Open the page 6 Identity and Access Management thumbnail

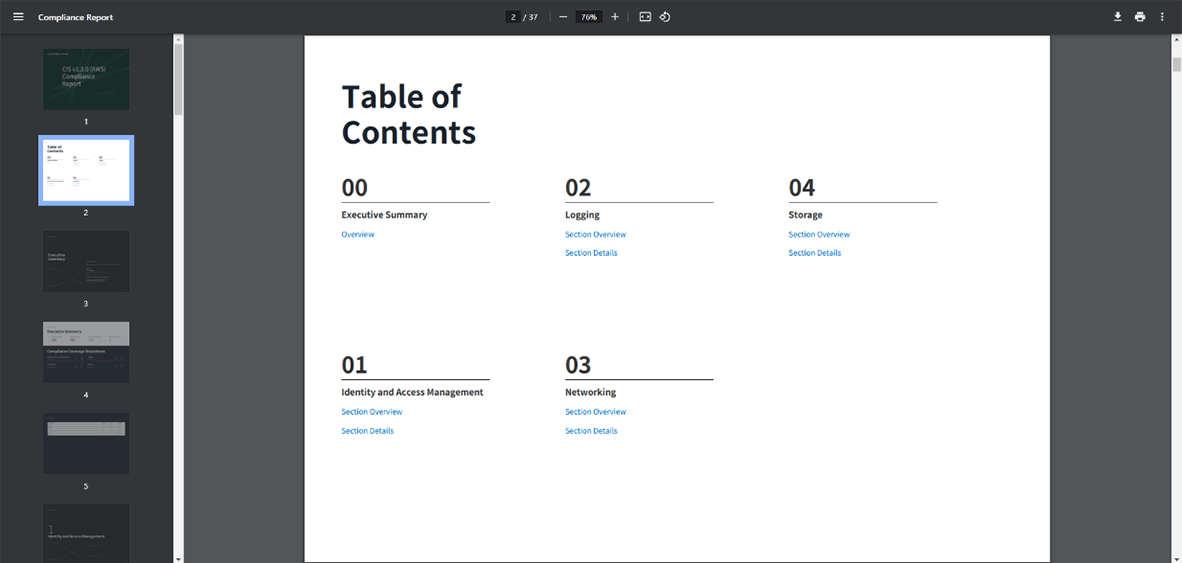click(86, 533)
